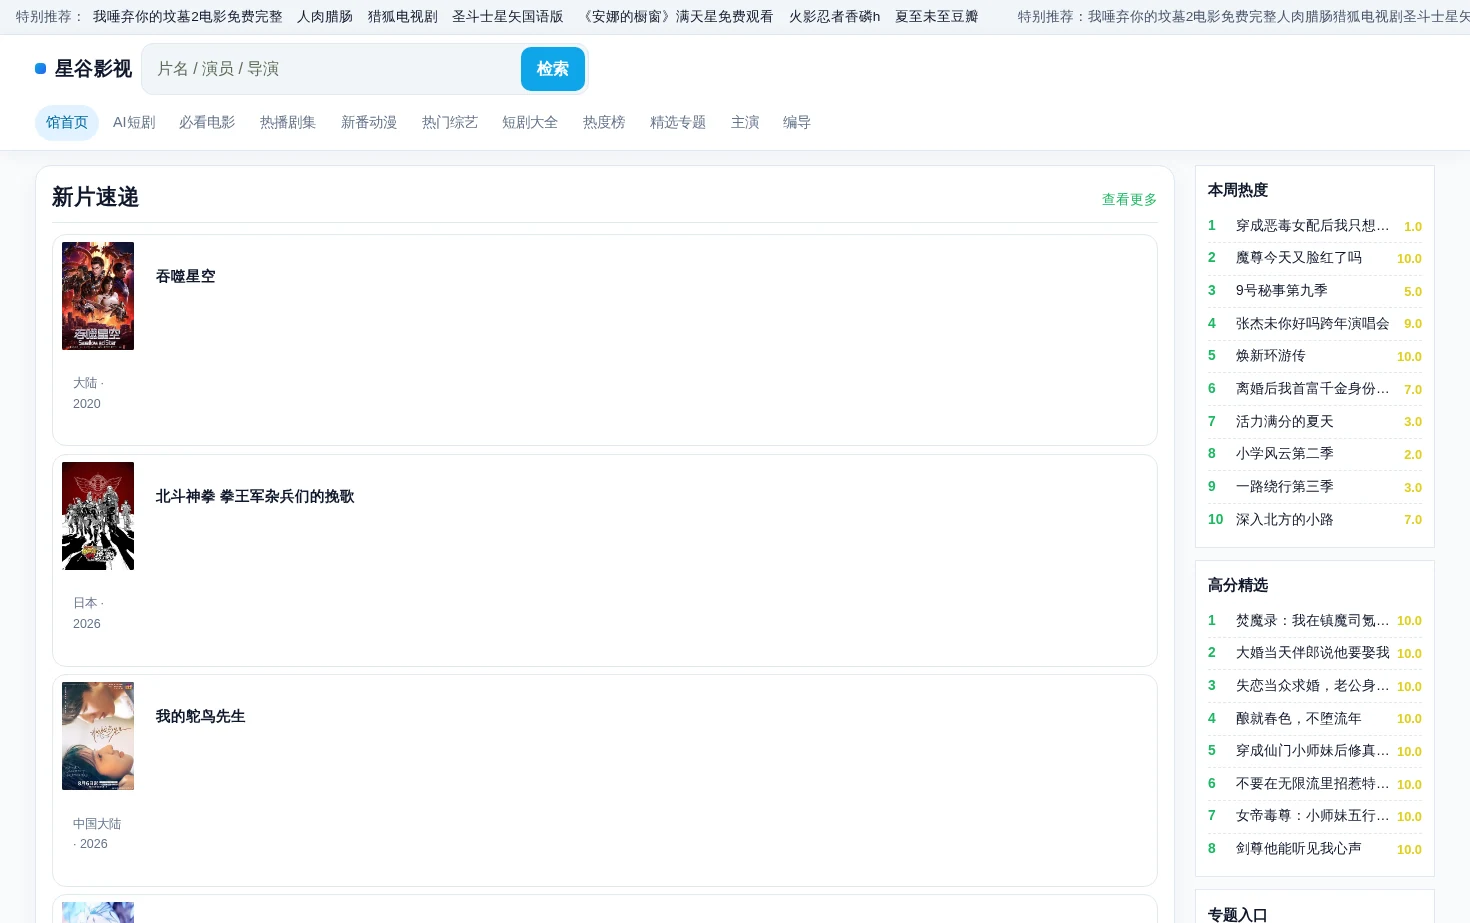Open the AI短剧 nav tab
Viewport: 1470px width, 923px height.
coord(134,123)
